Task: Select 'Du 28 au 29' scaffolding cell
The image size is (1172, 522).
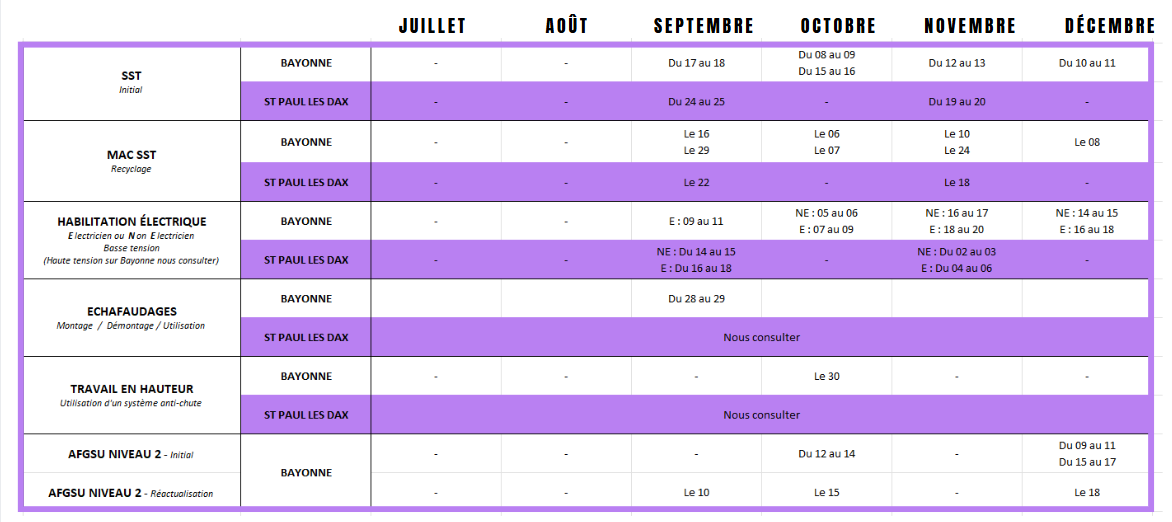Action: coord(697,298)
